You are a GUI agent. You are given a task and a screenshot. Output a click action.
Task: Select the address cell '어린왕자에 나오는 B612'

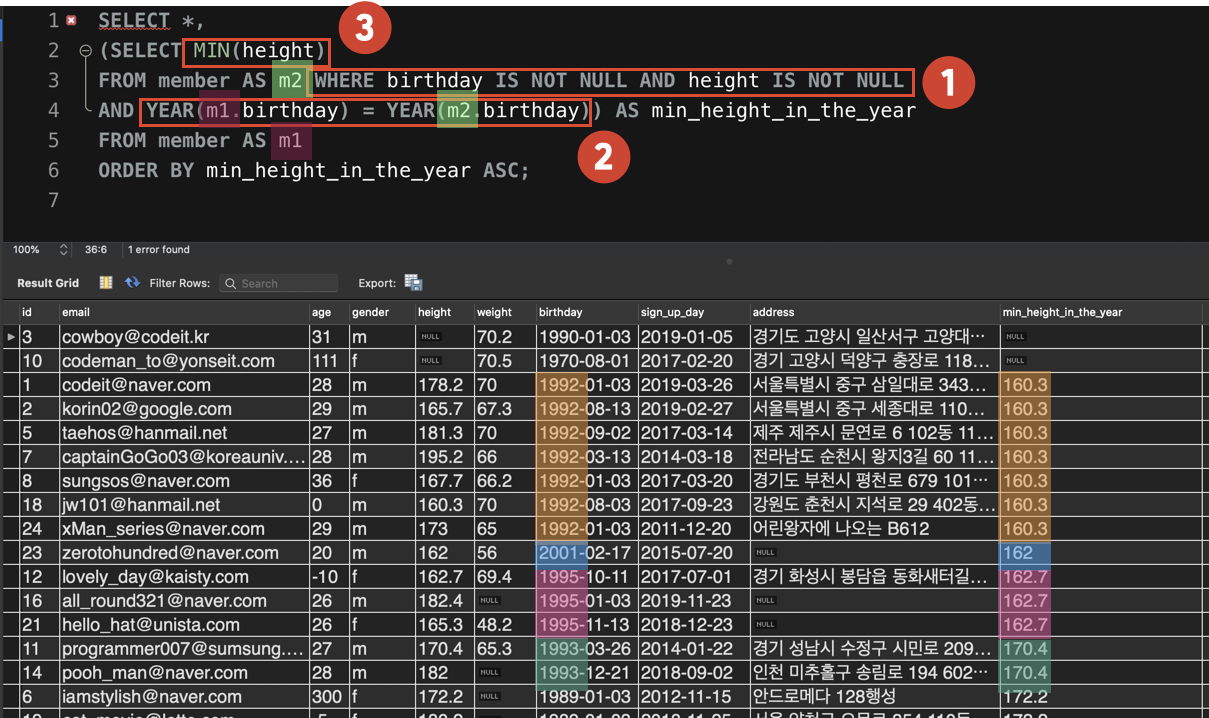tap(874, 529)
